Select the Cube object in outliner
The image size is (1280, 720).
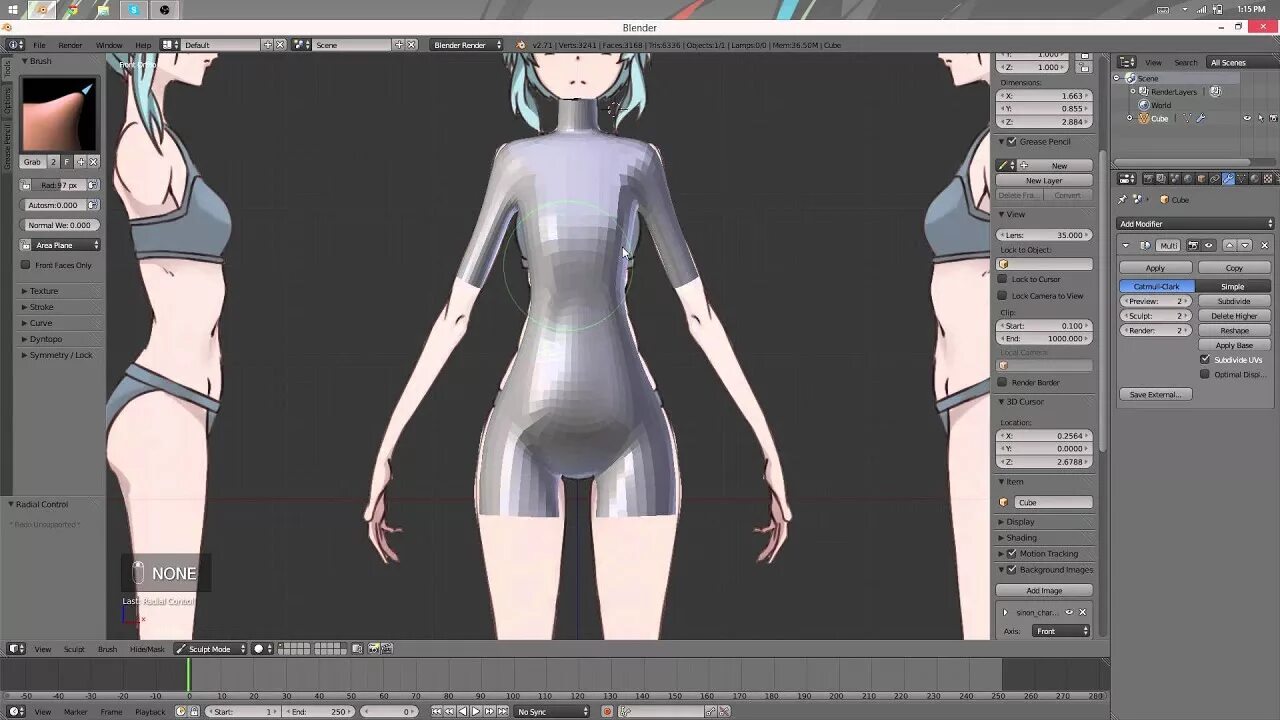tap(1159, 118)
